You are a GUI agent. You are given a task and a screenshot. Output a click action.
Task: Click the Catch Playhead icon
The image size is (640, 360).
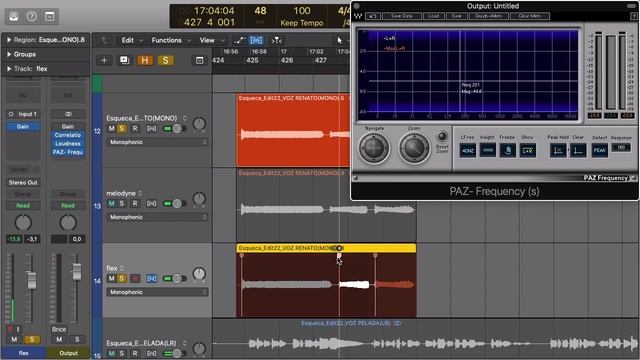coord(277,40)
